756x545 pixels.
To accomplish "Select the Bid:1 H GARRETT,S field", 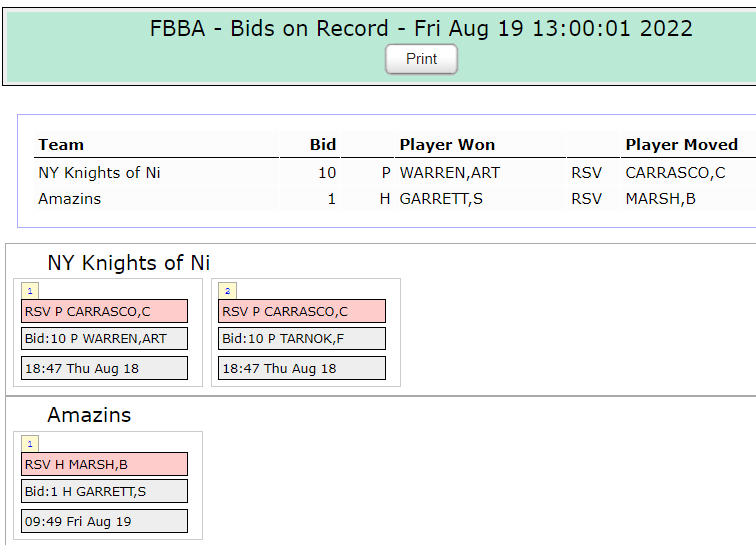I will tap(105, 491).
